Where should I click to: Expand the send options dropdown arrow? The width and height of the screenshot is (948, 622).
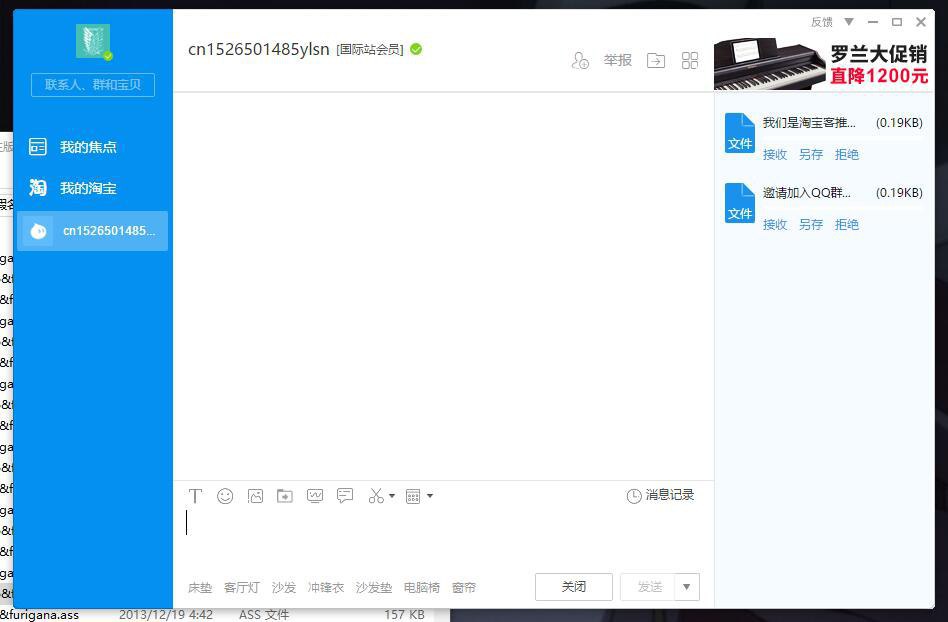click(687, 587)
